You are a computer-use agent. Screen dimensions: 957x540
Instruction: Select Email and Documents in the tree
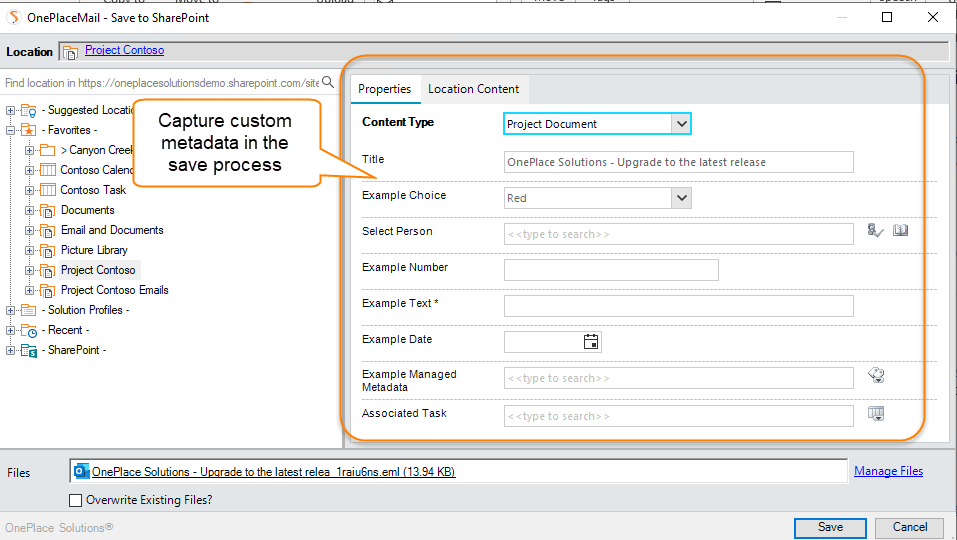[x=112, y=230]
